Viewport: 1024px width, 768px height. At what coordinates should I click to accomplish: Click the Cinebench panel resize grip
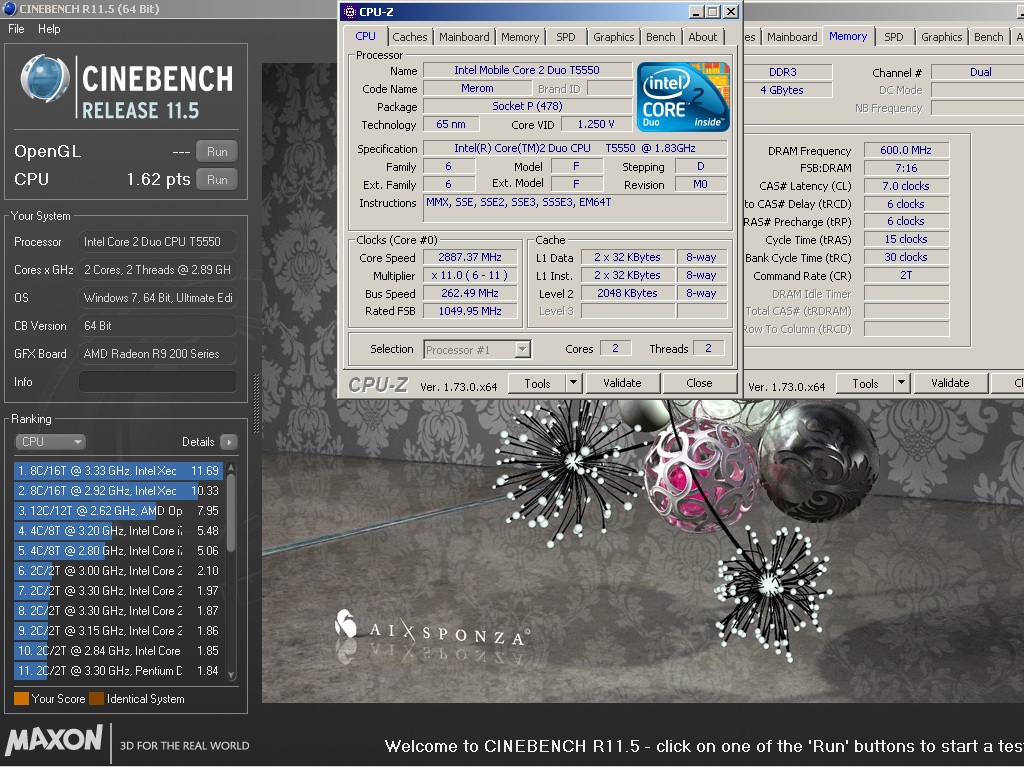pos(256,404)
